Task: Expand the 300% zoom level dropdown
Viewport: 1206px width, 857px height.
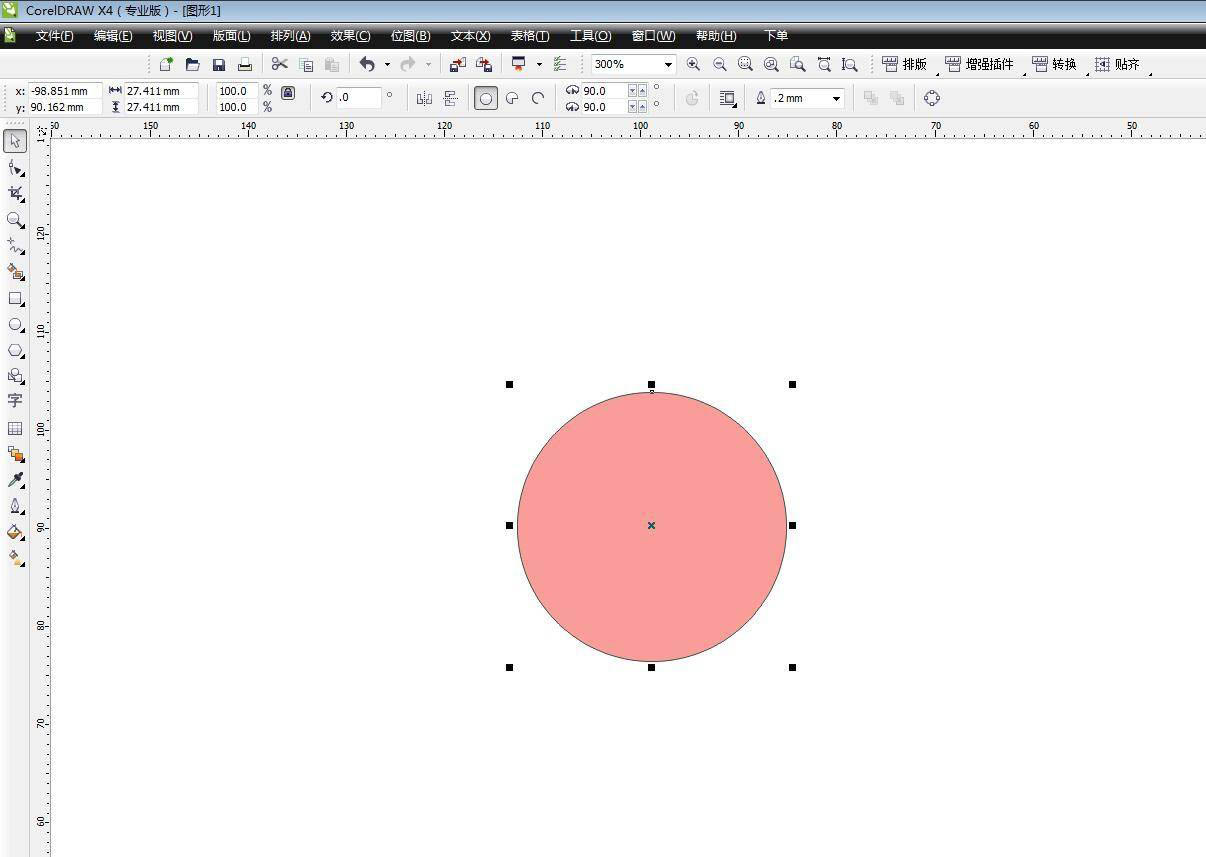Action: pyautogui.click(x=668, y=64)
